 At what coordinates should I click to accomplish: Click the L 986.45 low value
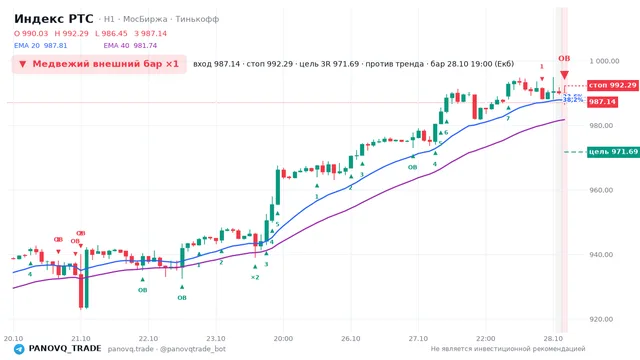coord(111,33)
